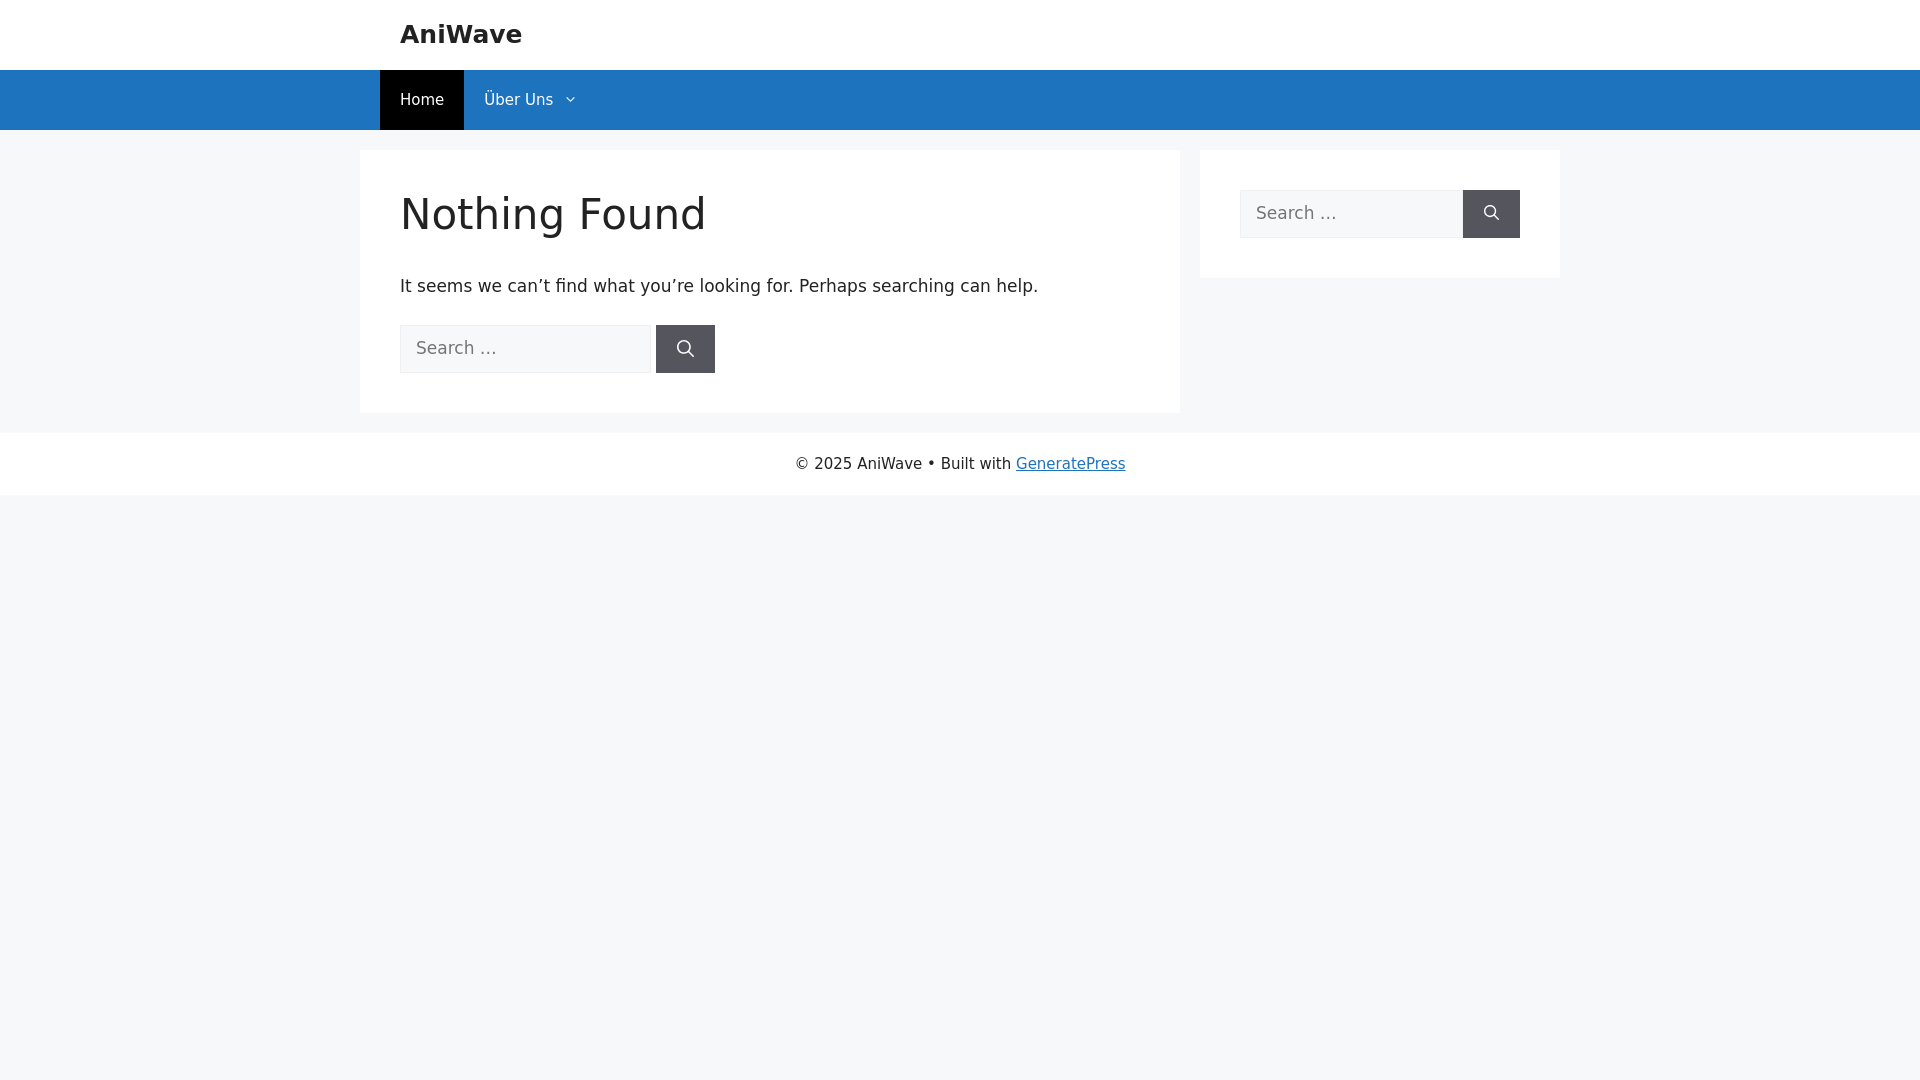Screen dimensions: 1920x1080
Task: Open the Home menu item
Action: pyautogui.click(x=421, y=100)
